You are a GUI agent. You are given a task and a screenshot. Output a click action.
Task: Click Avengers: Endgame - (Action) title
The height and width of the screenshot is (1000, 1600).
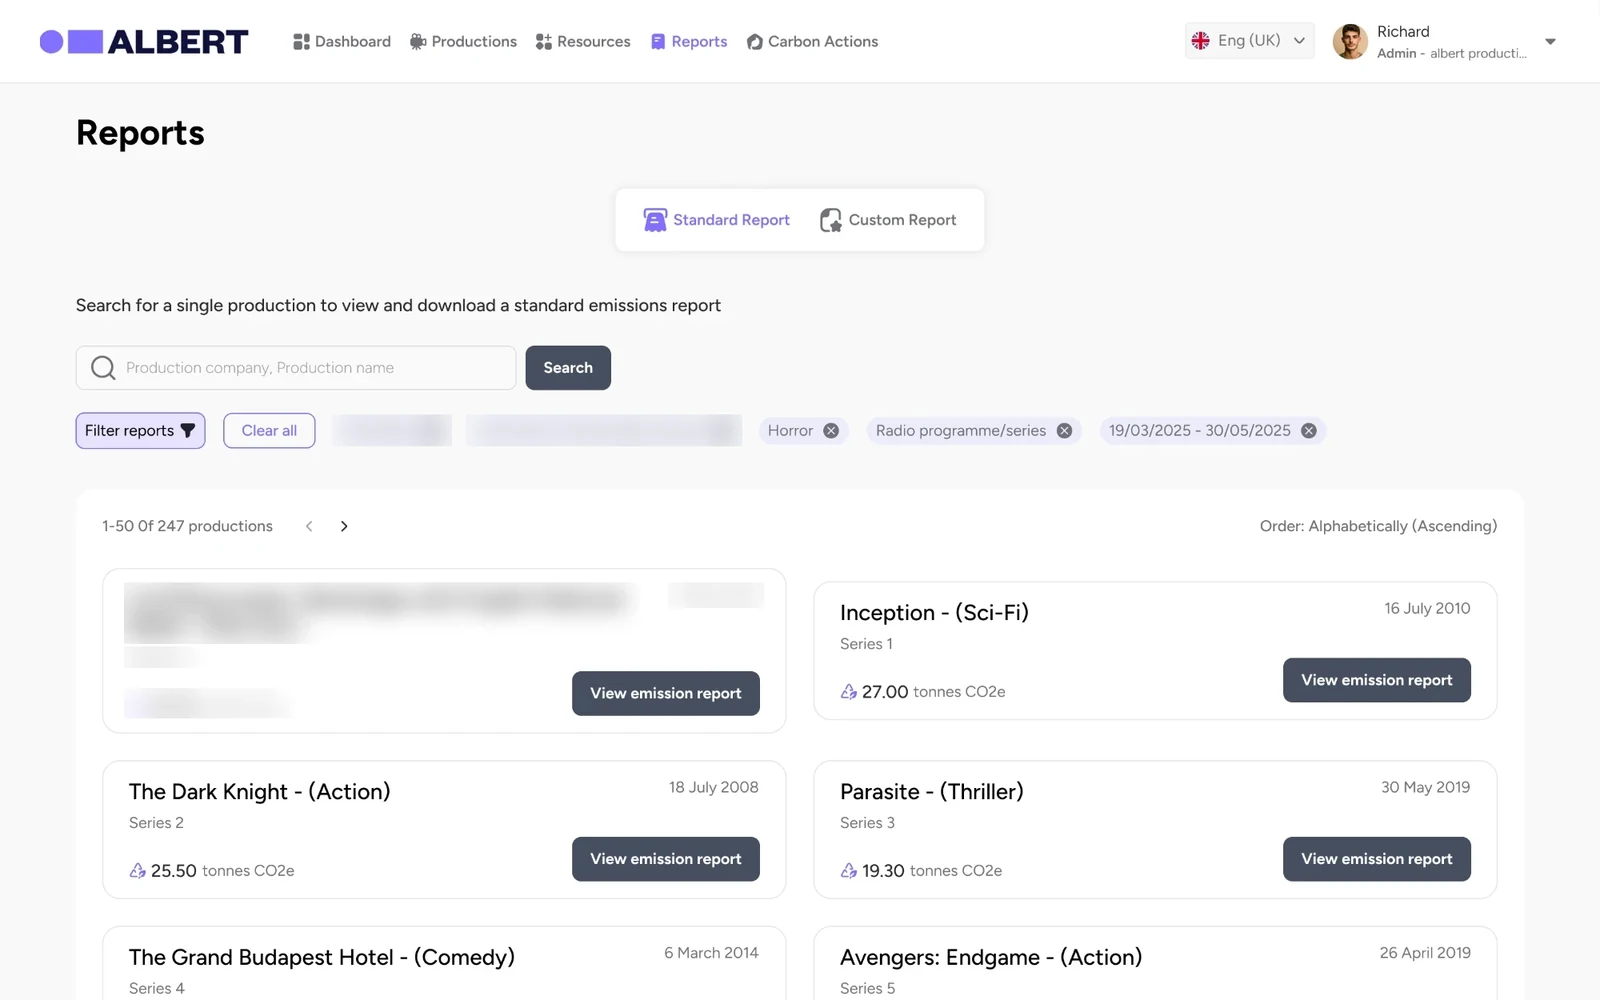click(x=991, y=957)
